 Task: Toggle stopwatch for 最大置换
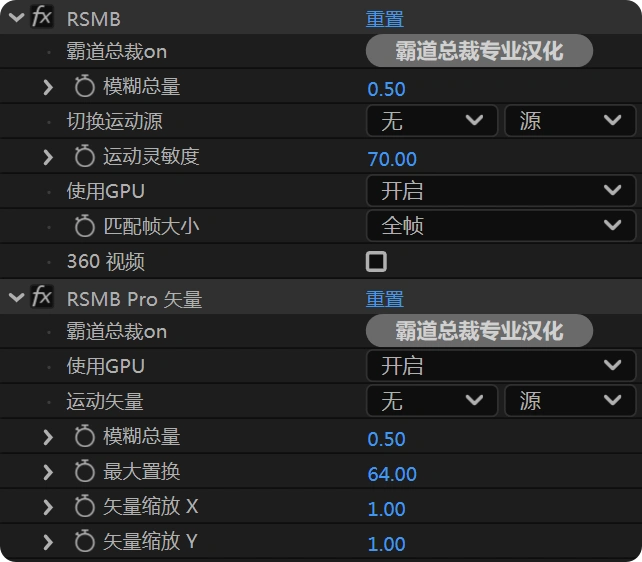pos(85,471)
